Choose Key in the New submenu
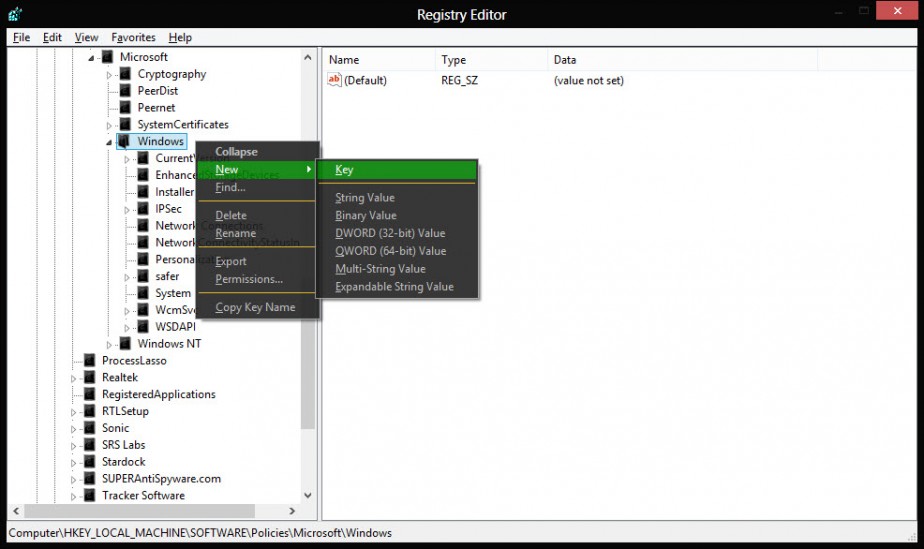 [x=397, y=170]
